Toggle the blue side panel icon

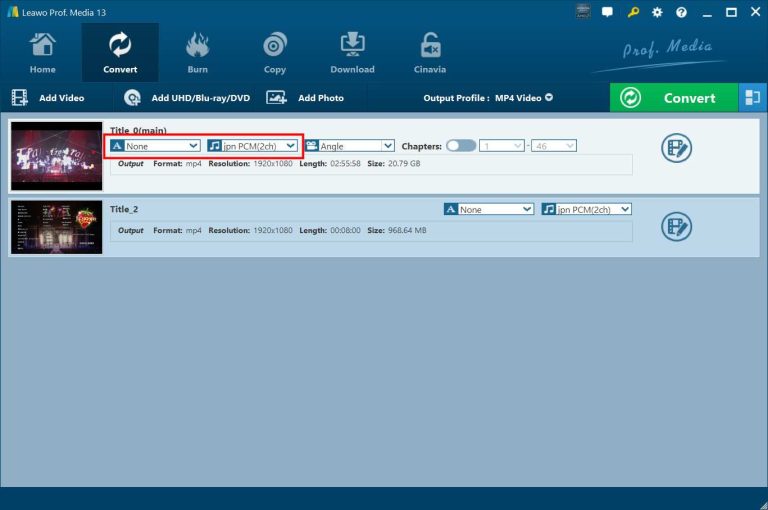click(x=753, y=98)
